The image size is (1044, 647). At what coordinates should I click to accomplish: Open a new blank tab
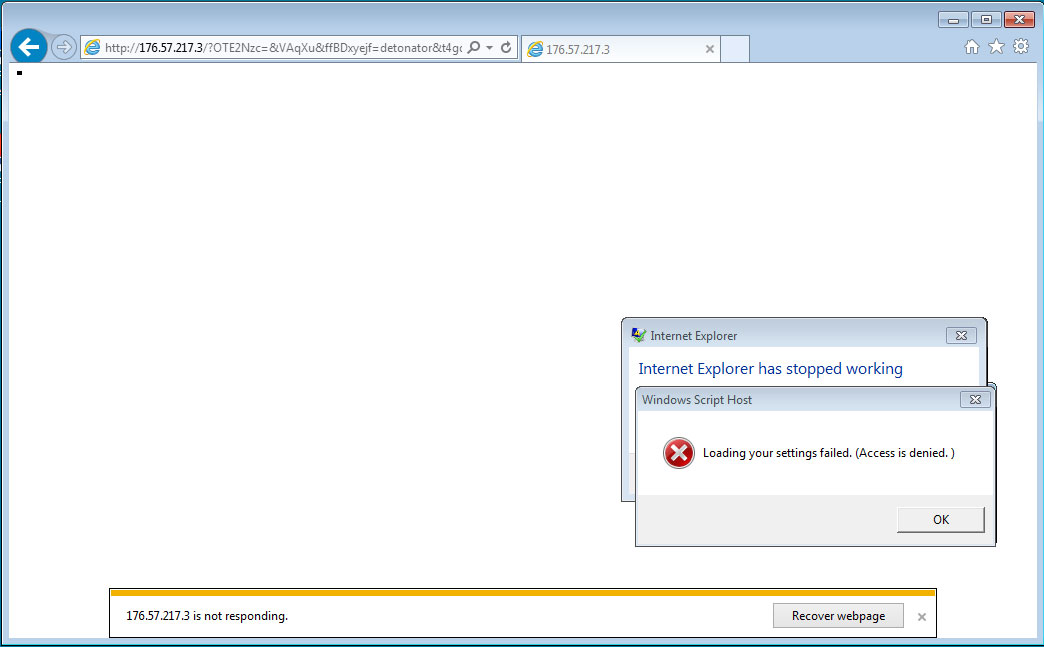(x=735, y=49)
